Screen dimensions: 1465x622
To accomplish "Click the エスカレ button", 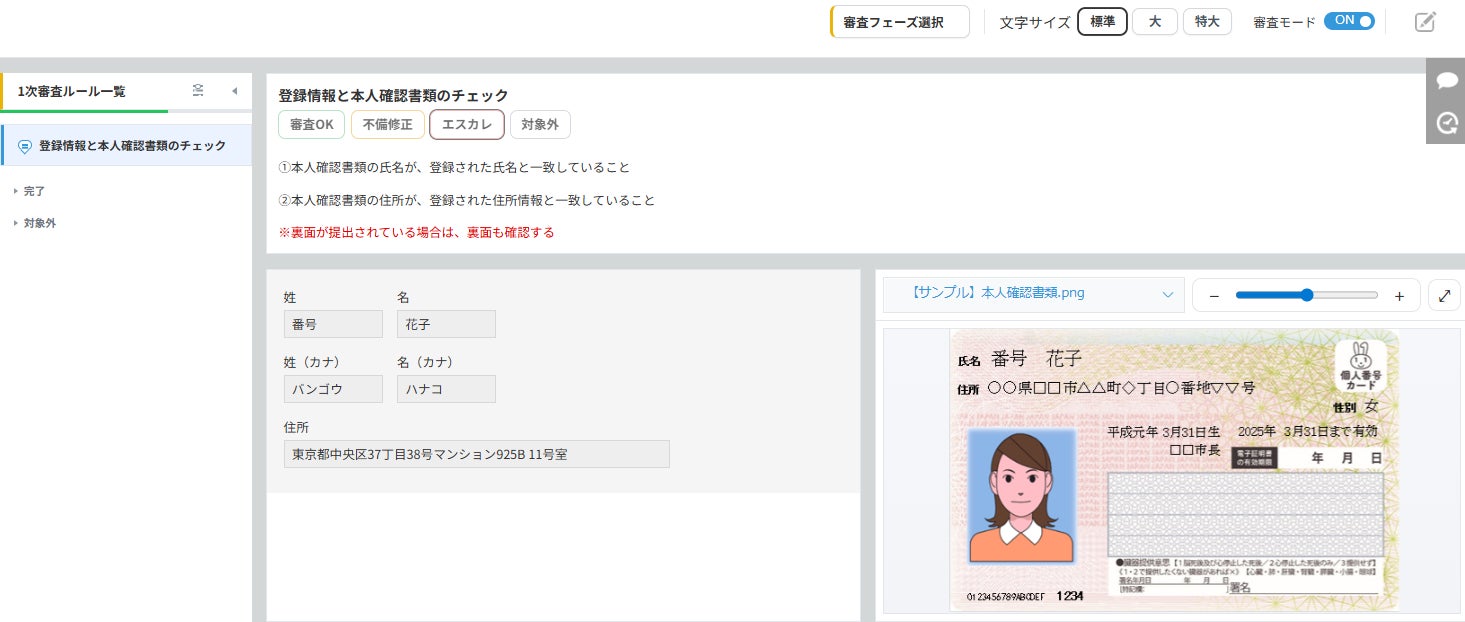I will [x=467, y=125].
